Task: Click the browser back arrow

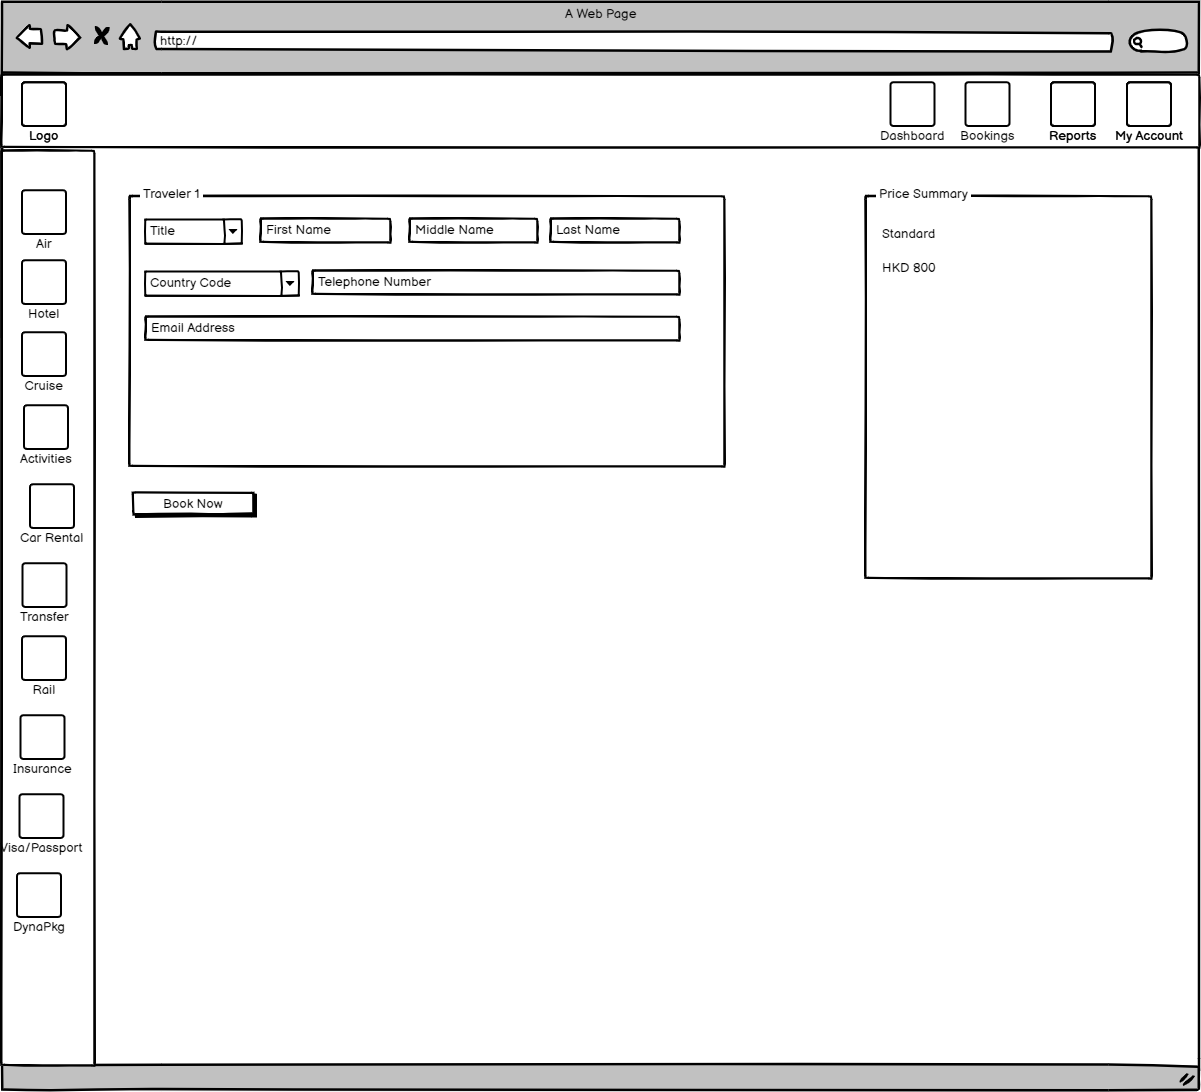Action: (30, 37)
